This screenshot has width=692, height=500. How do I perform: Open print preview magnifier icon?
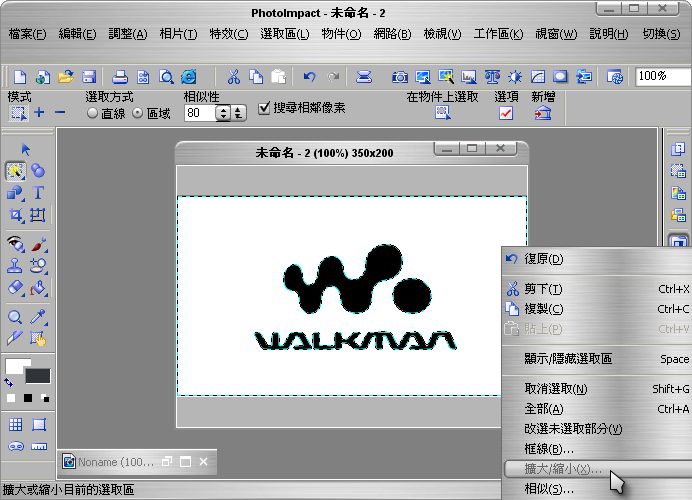tap(166, 77)
